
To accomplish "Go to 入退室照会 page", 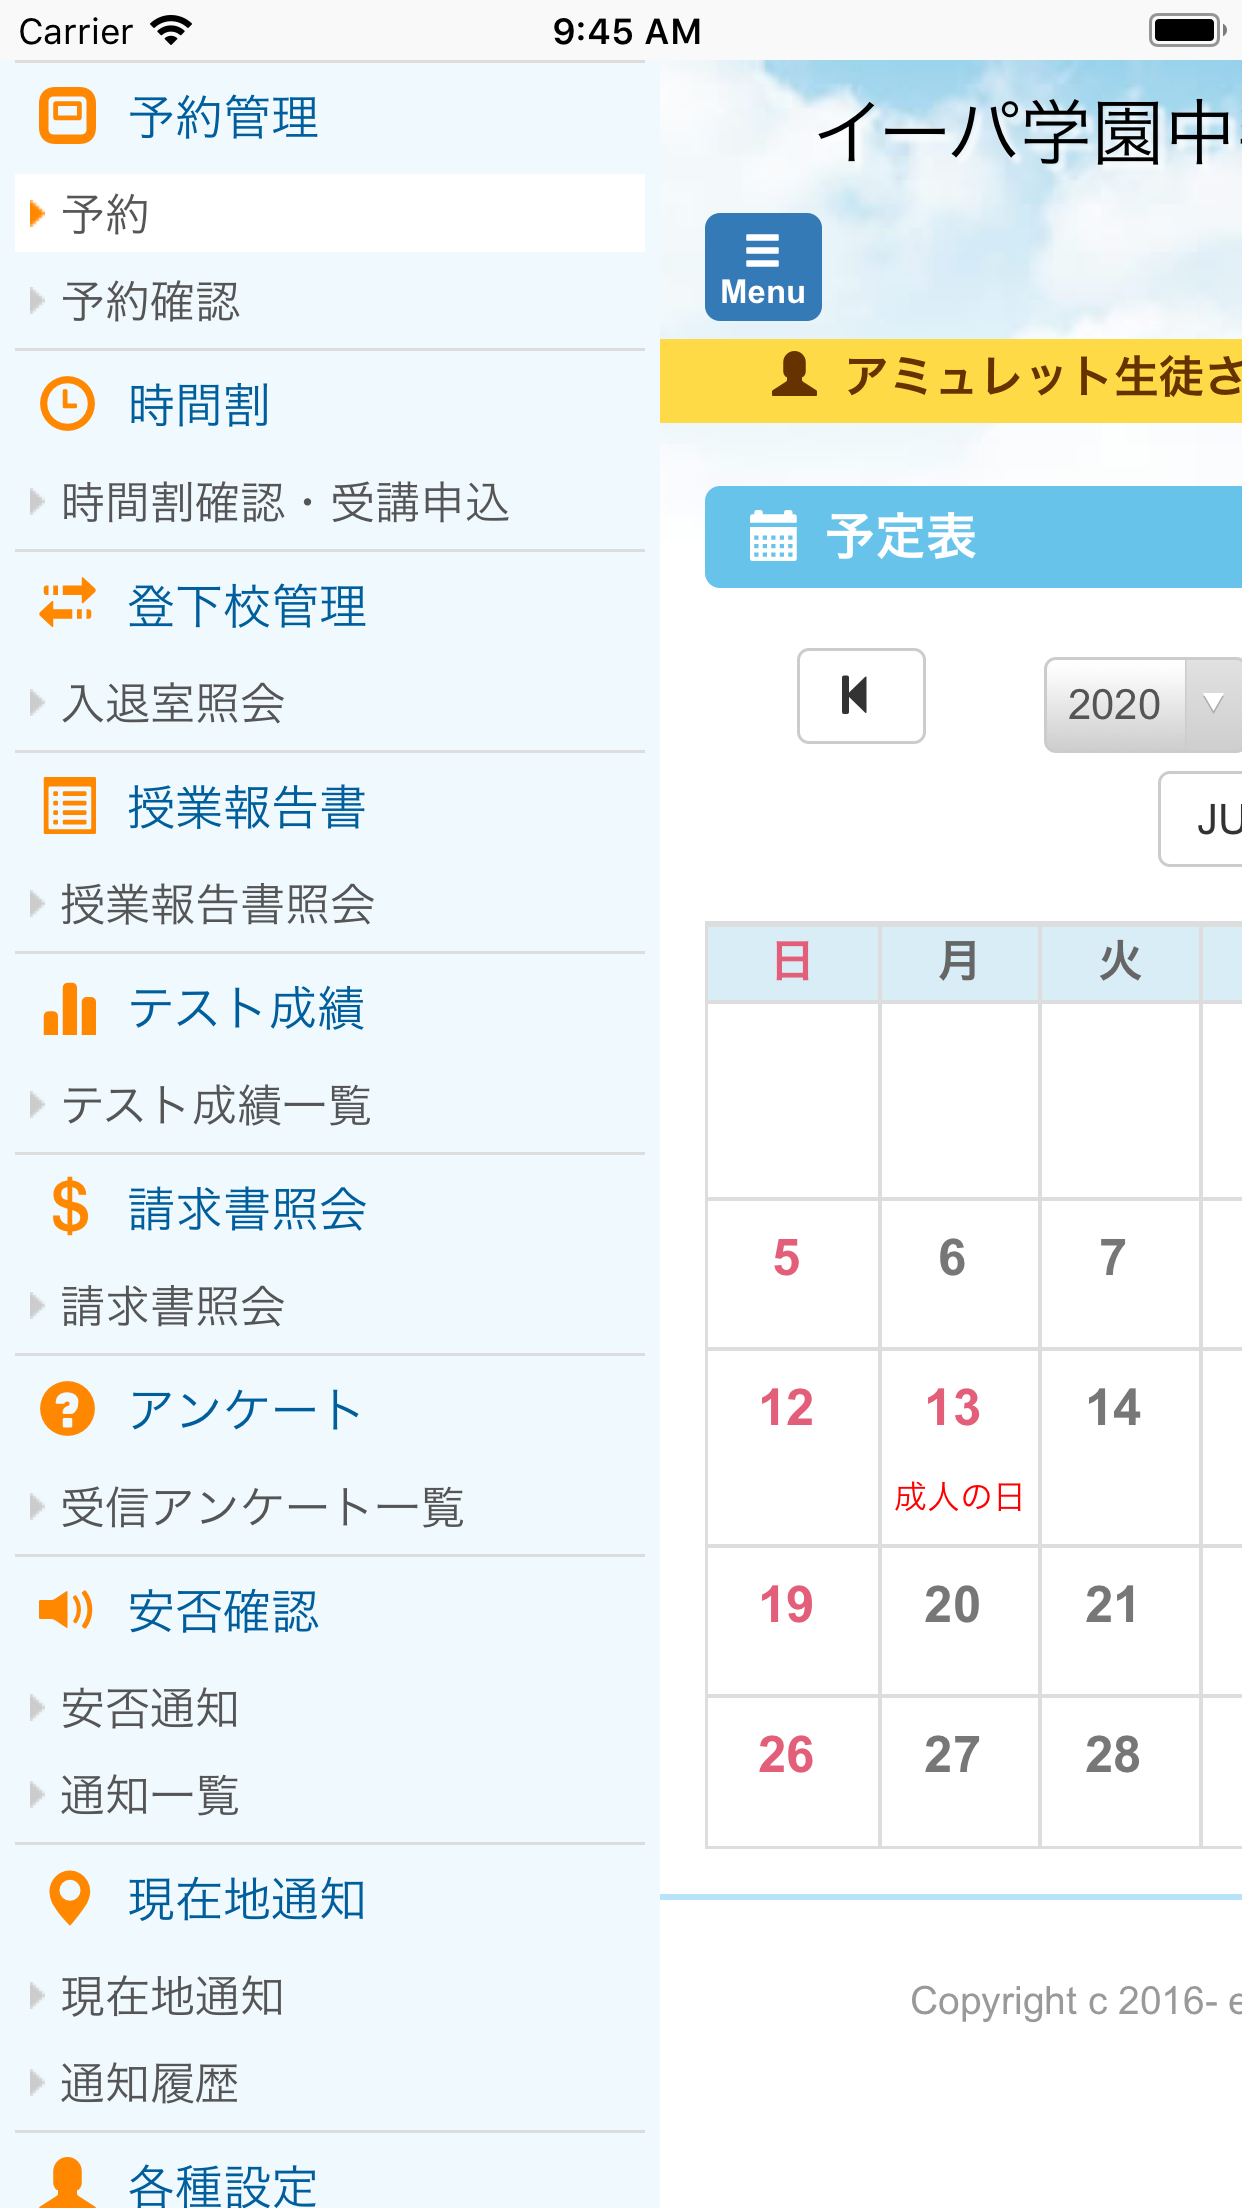I will 172,703.
